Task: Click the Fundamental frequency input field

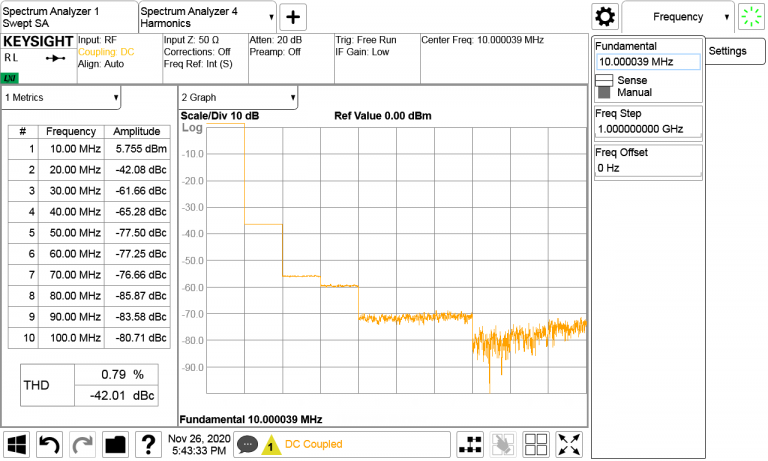Action: click(x=648, y=62)
